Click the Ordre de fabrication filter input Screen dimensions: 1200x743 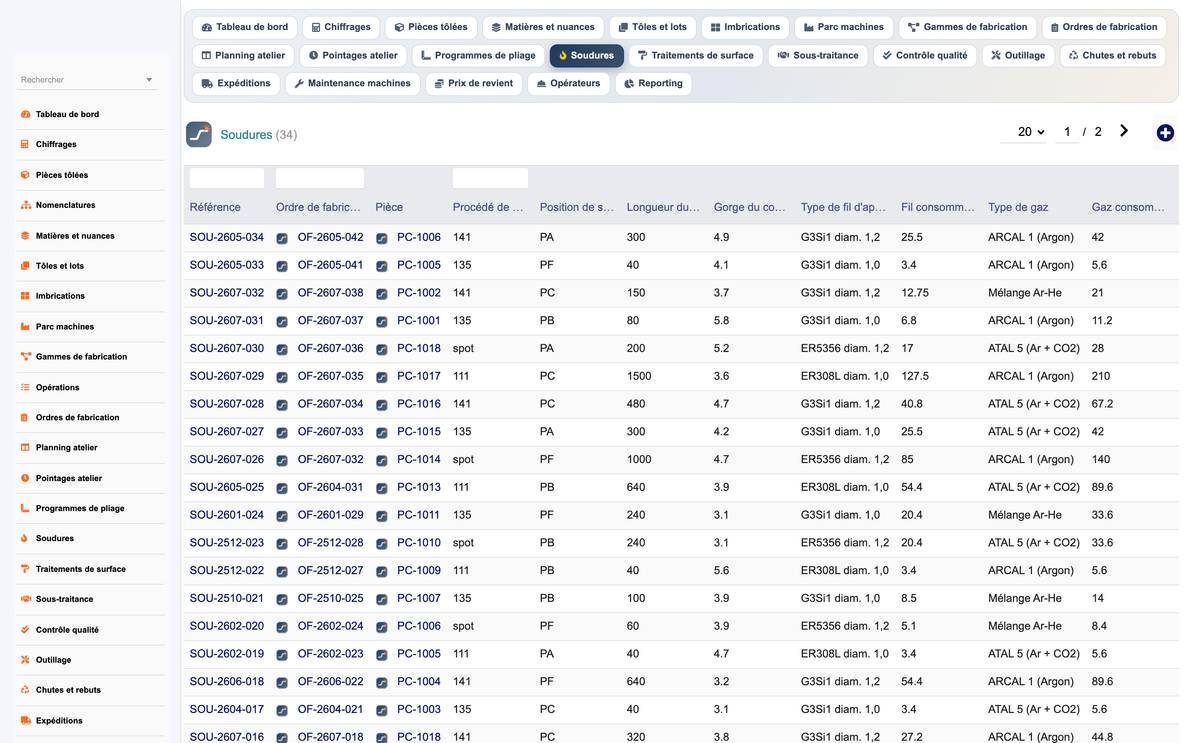tap(320, 178)
